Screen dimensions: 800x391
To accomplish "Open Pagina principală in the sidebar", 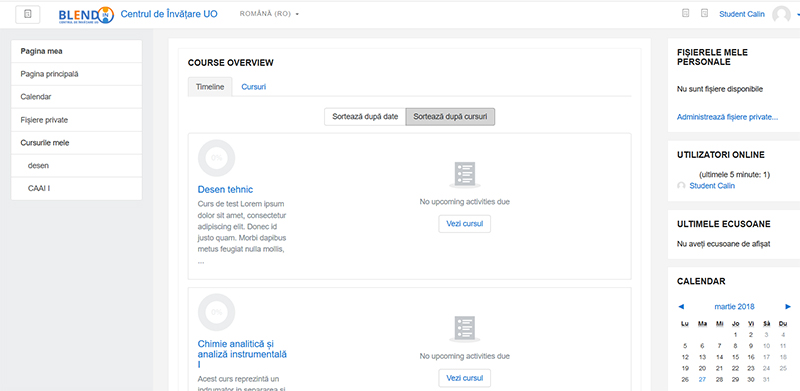I will pos(77,74).
